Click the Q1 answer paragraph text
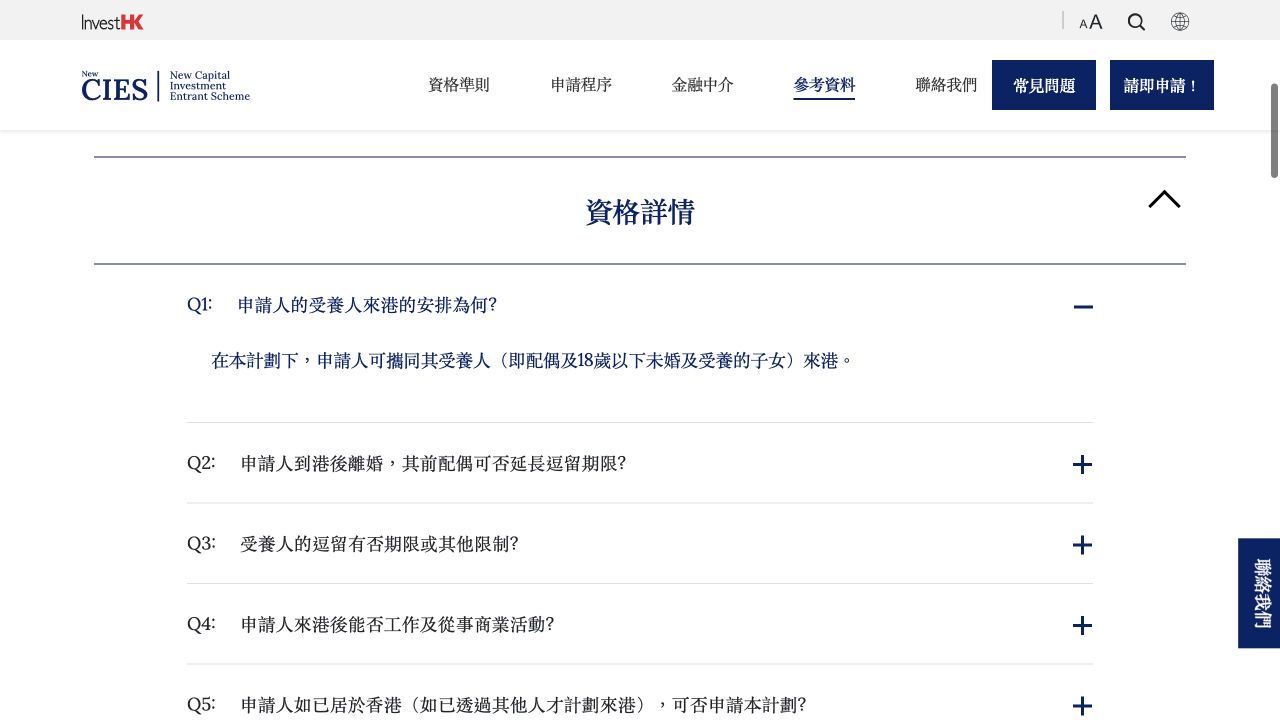Image resolution: width=1280 pixels, height=720 pixels. tap(533, 361)
